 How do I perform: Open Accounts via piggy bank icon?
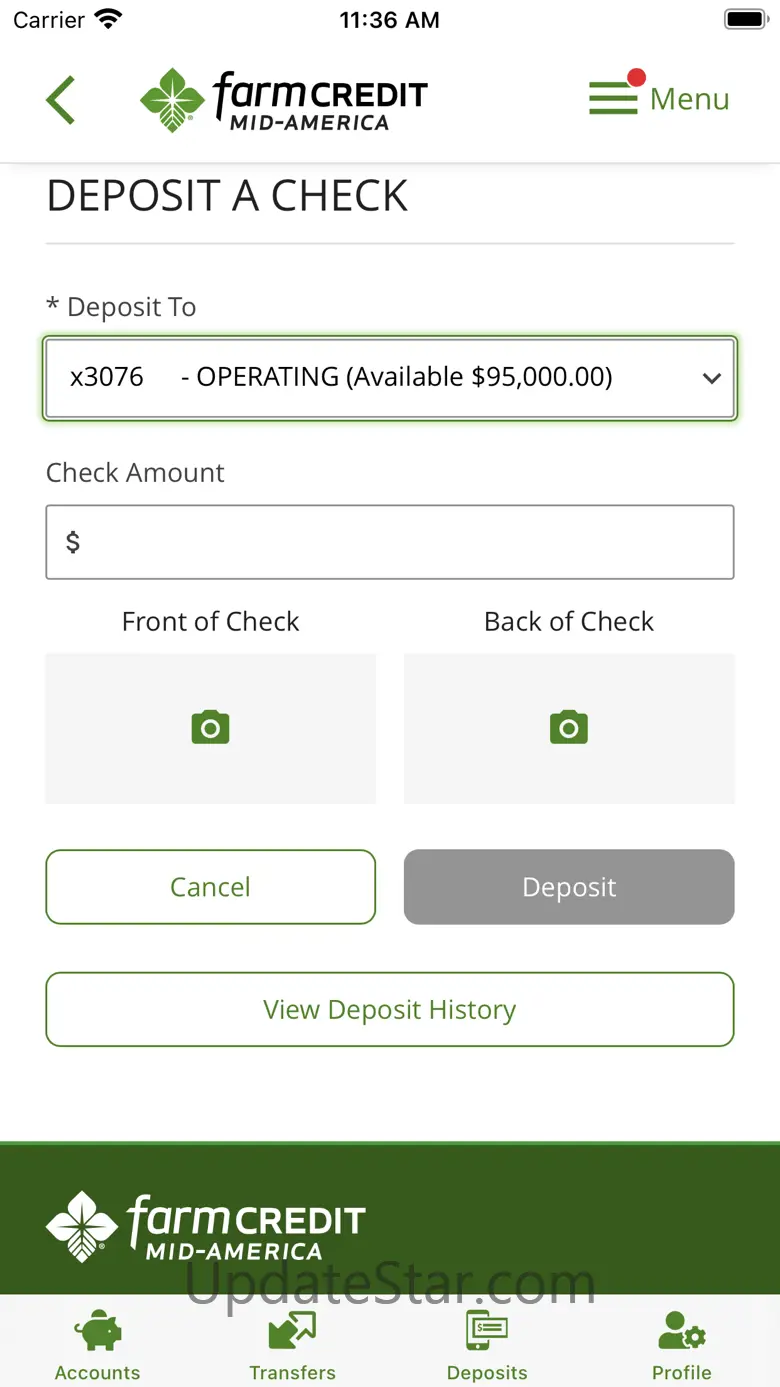[98, 1332]
